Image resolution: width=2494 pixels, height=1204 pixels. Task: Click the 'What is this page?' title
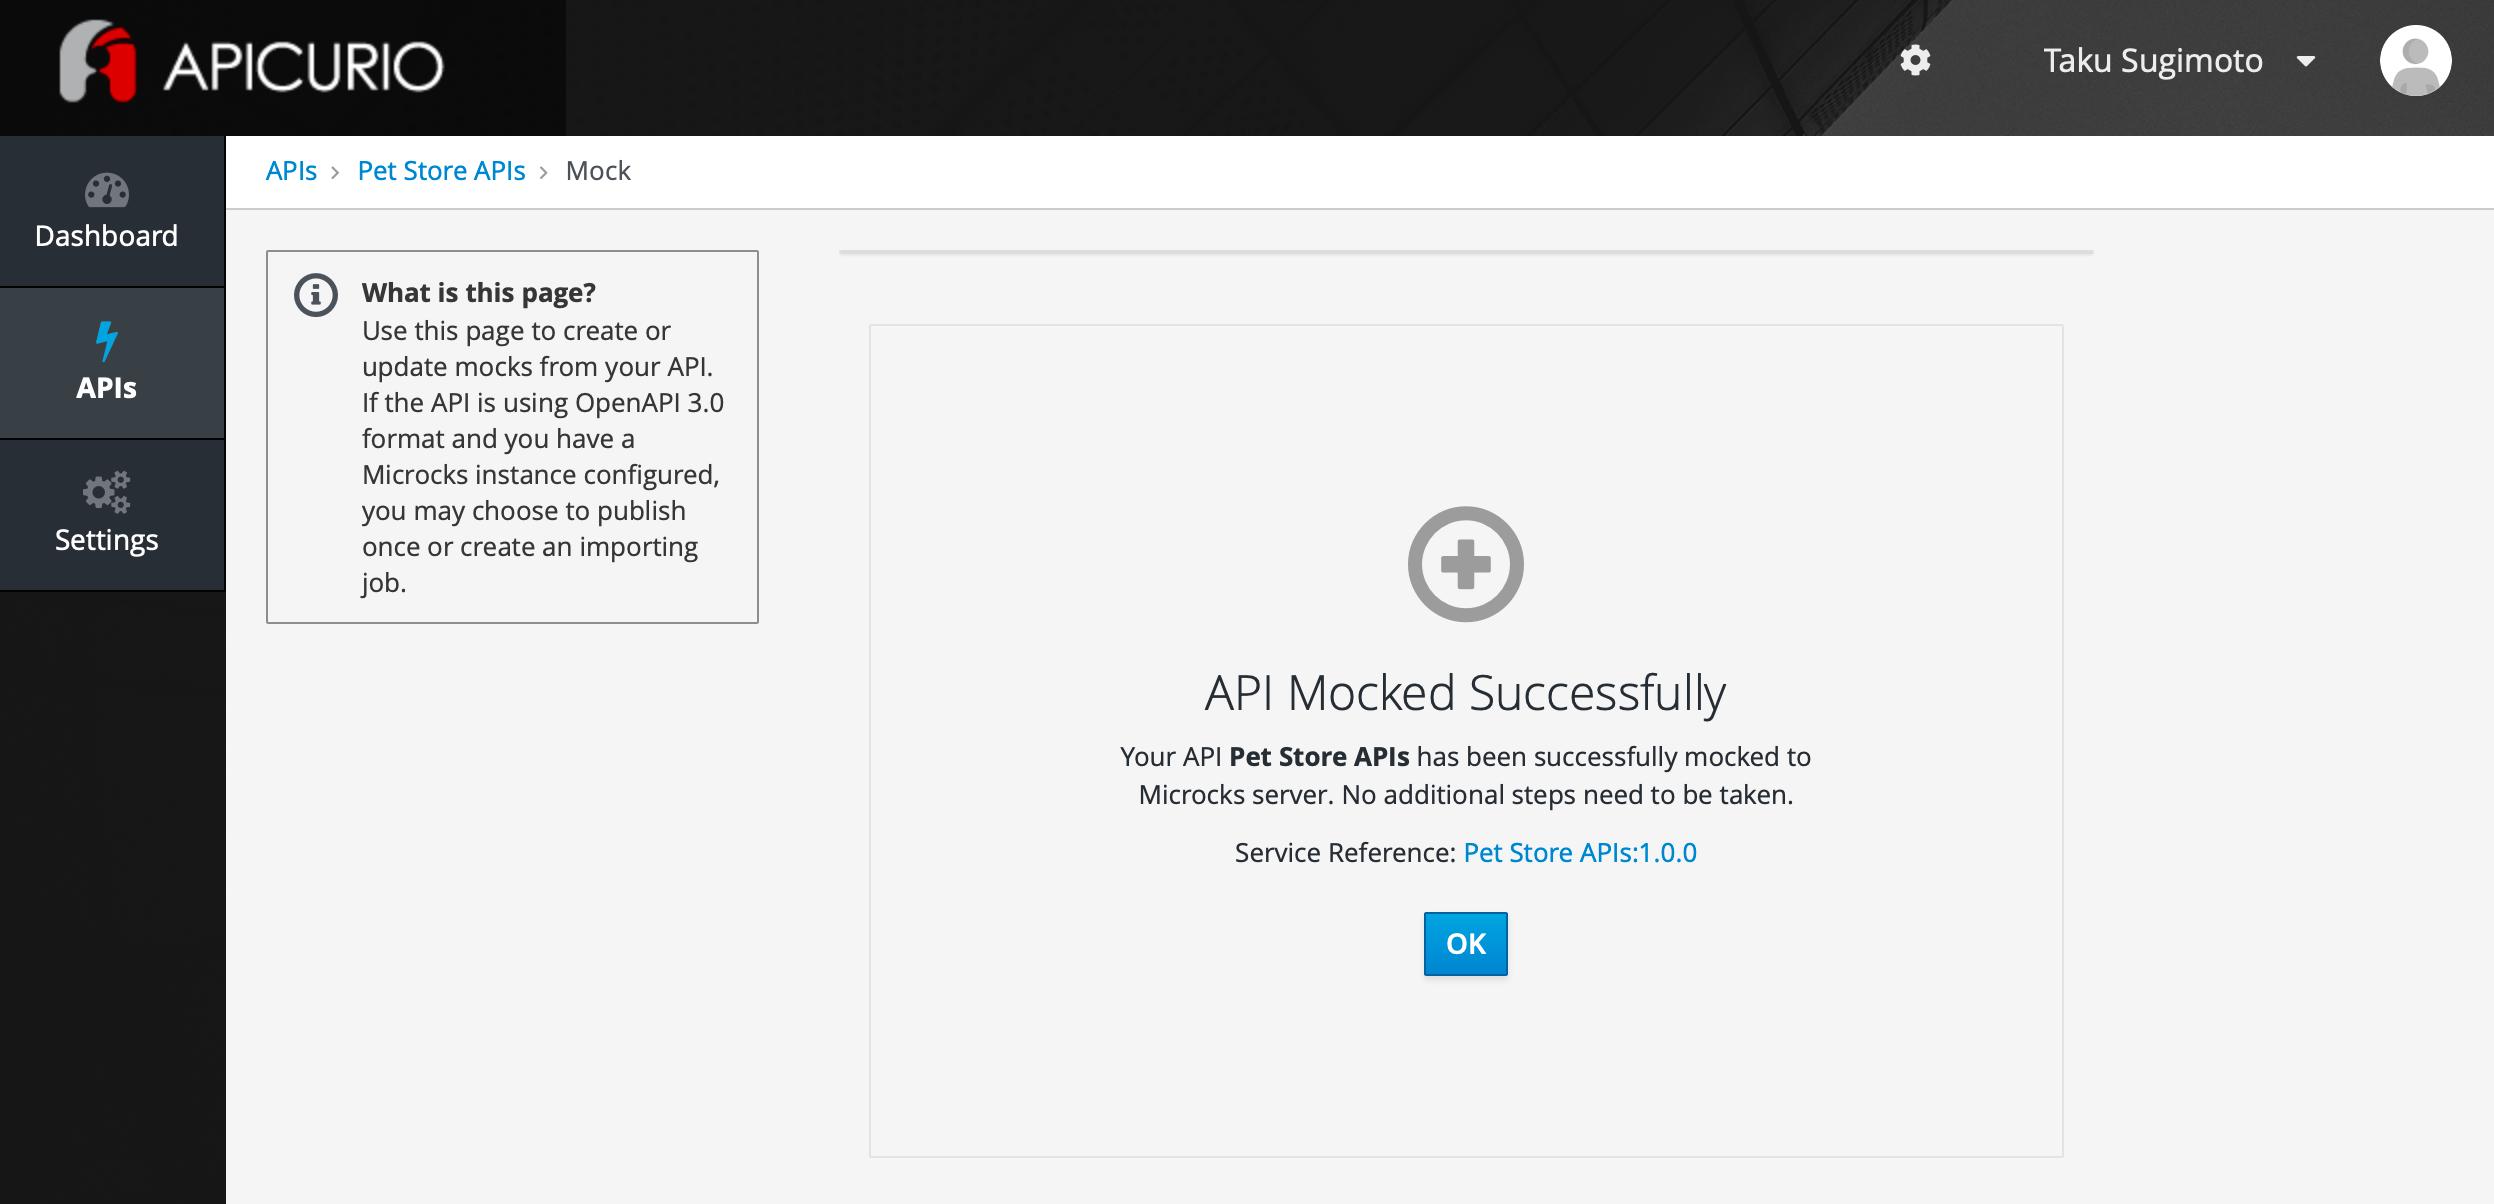[479, 293]
